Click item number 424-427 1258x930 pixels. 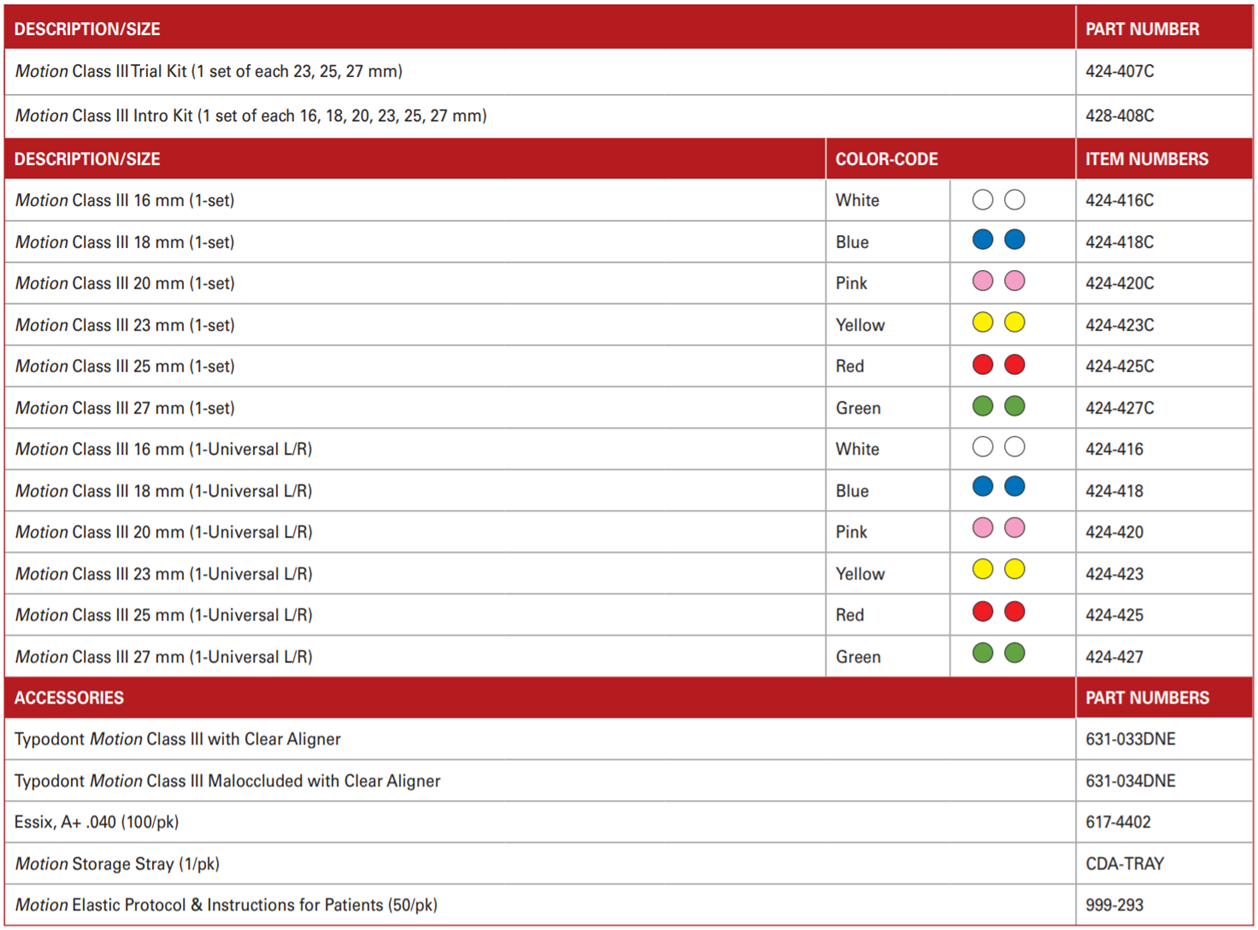pos(1115,657)
